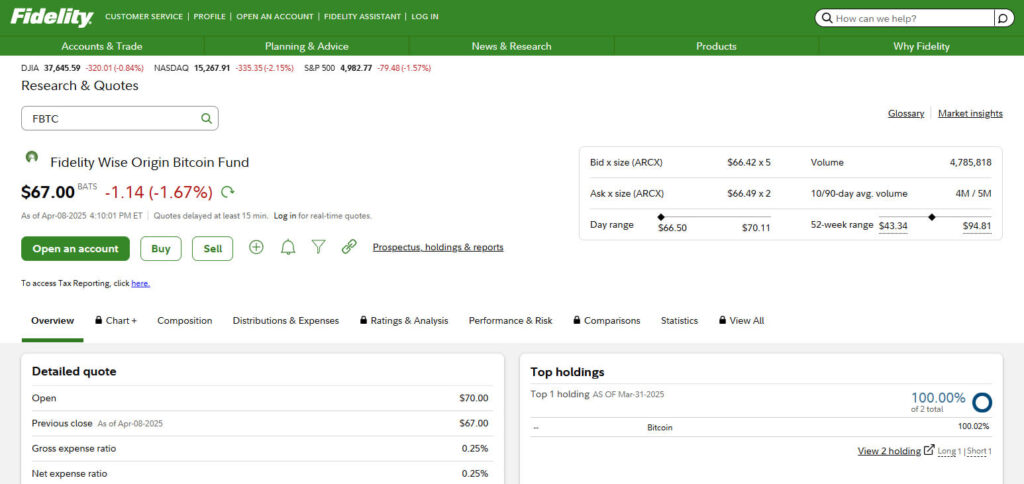Click the green search icon in symbol box
The height and width of the screenshot is (484, 1024).
click(x=206, y=118)
